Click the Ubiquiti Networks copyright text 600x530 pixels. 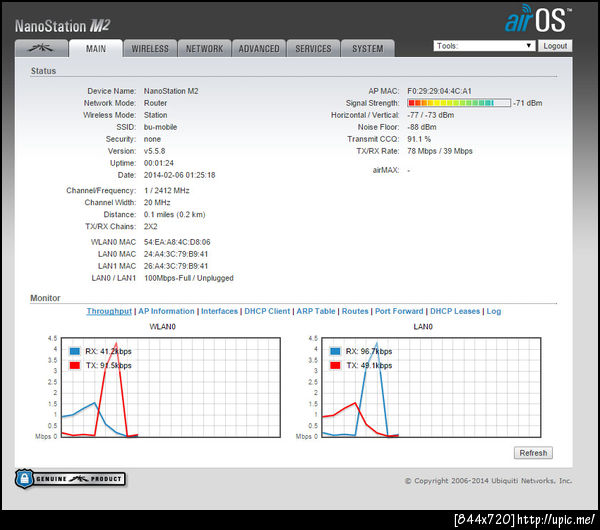[x=488, y=481]
